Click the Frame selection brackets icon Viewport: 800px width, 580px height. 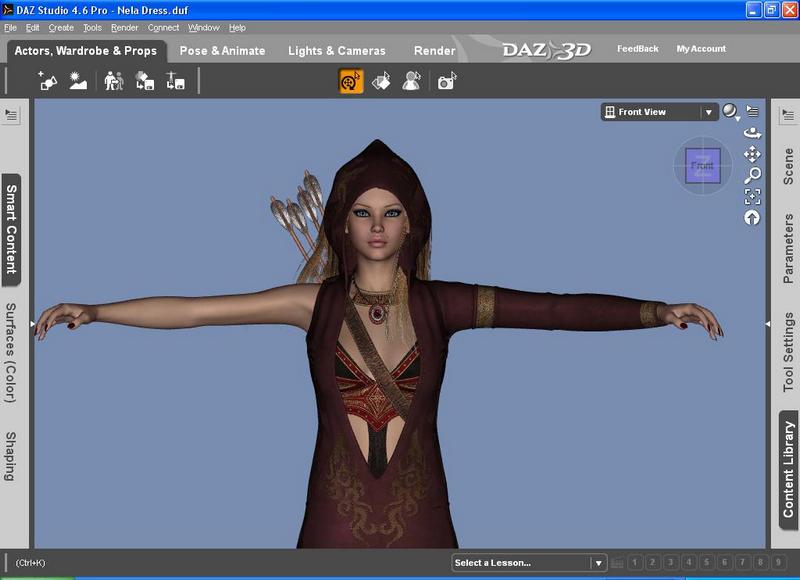click(752, 196)
